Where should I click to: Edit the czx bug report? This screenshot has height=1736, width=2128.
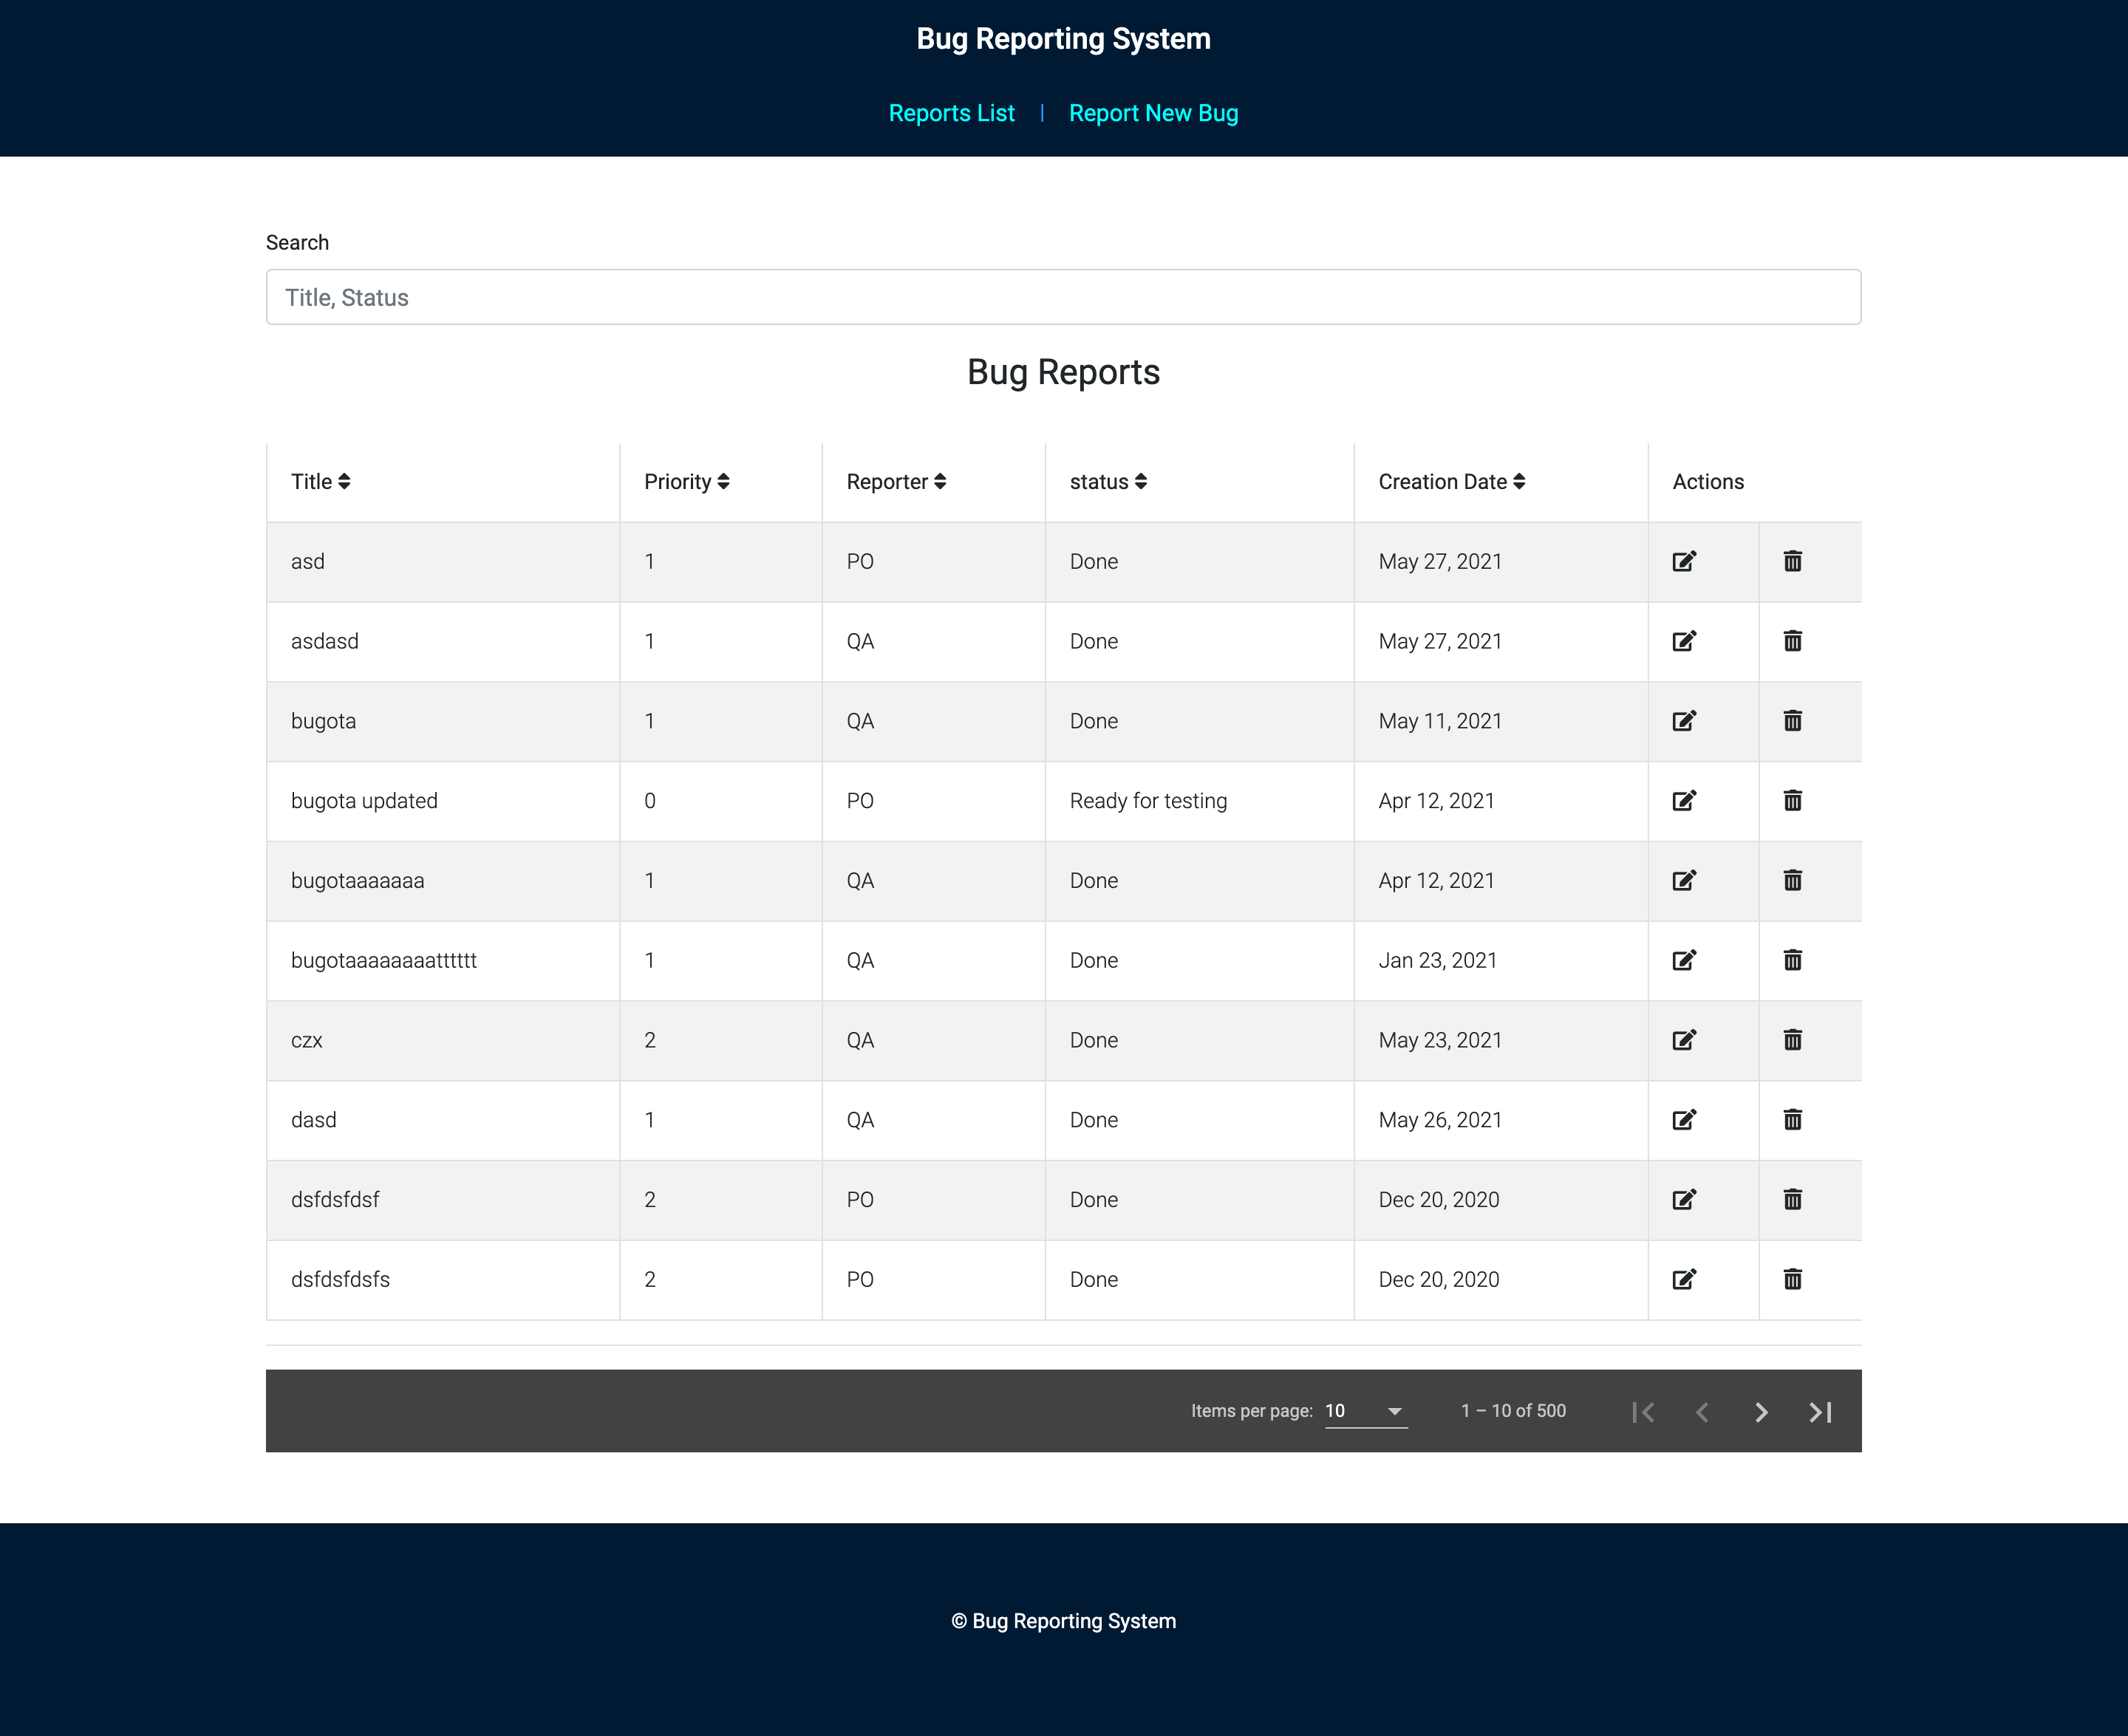(1687, 1040)
